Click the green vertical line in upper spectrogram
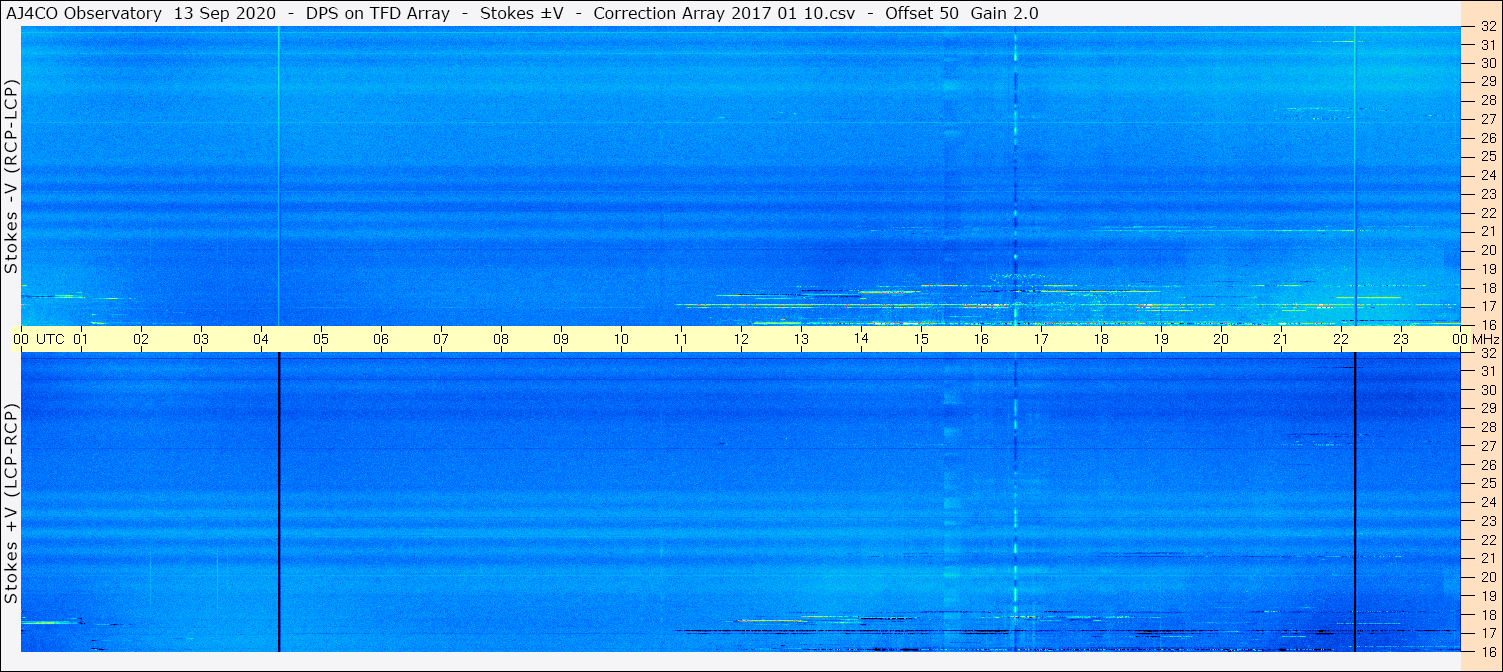The width and height of the screenshot is (1503, 672). (278, 175)
